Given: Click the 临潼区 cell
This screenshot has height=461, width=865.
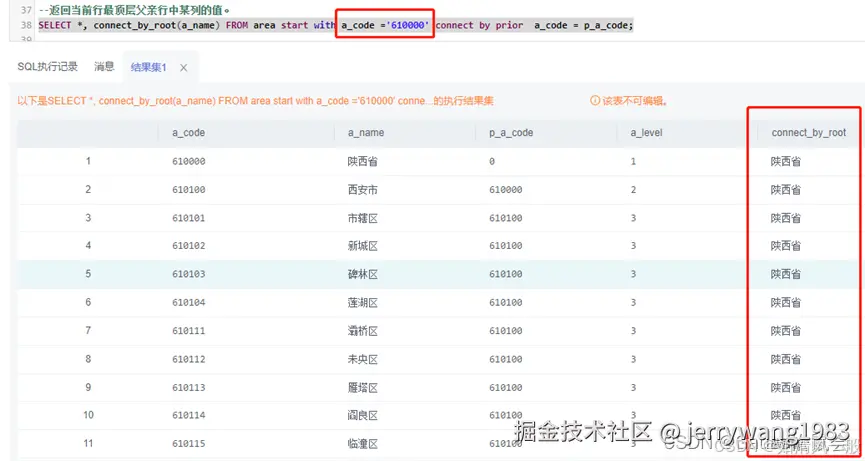Looking at the screenshot, I should [x=362, y=444].
